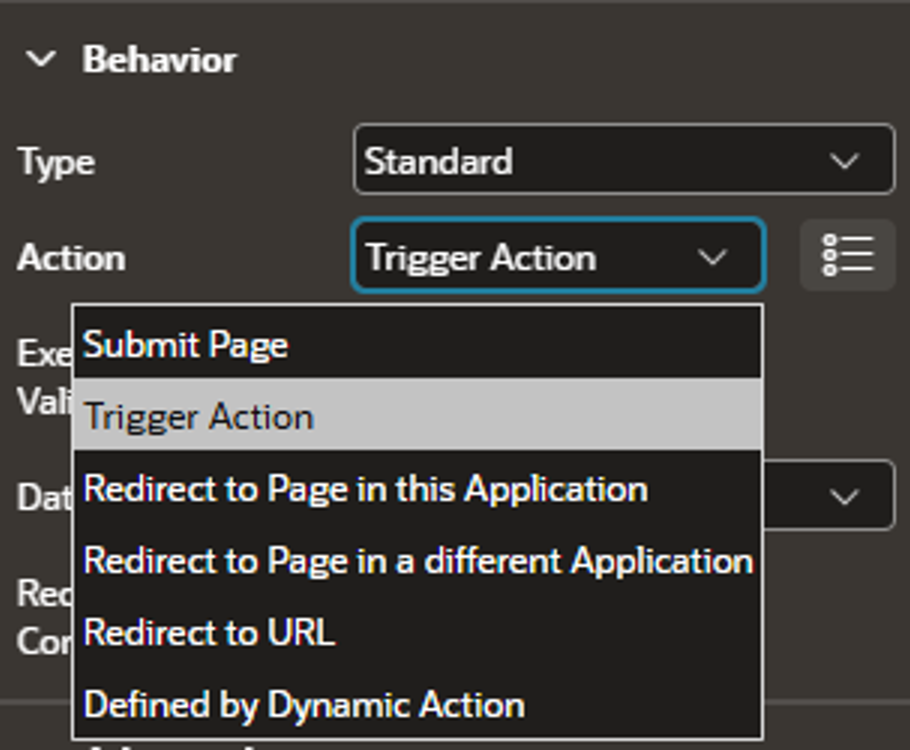Collapse the Behavior section chevron

(x=41, y=59)
